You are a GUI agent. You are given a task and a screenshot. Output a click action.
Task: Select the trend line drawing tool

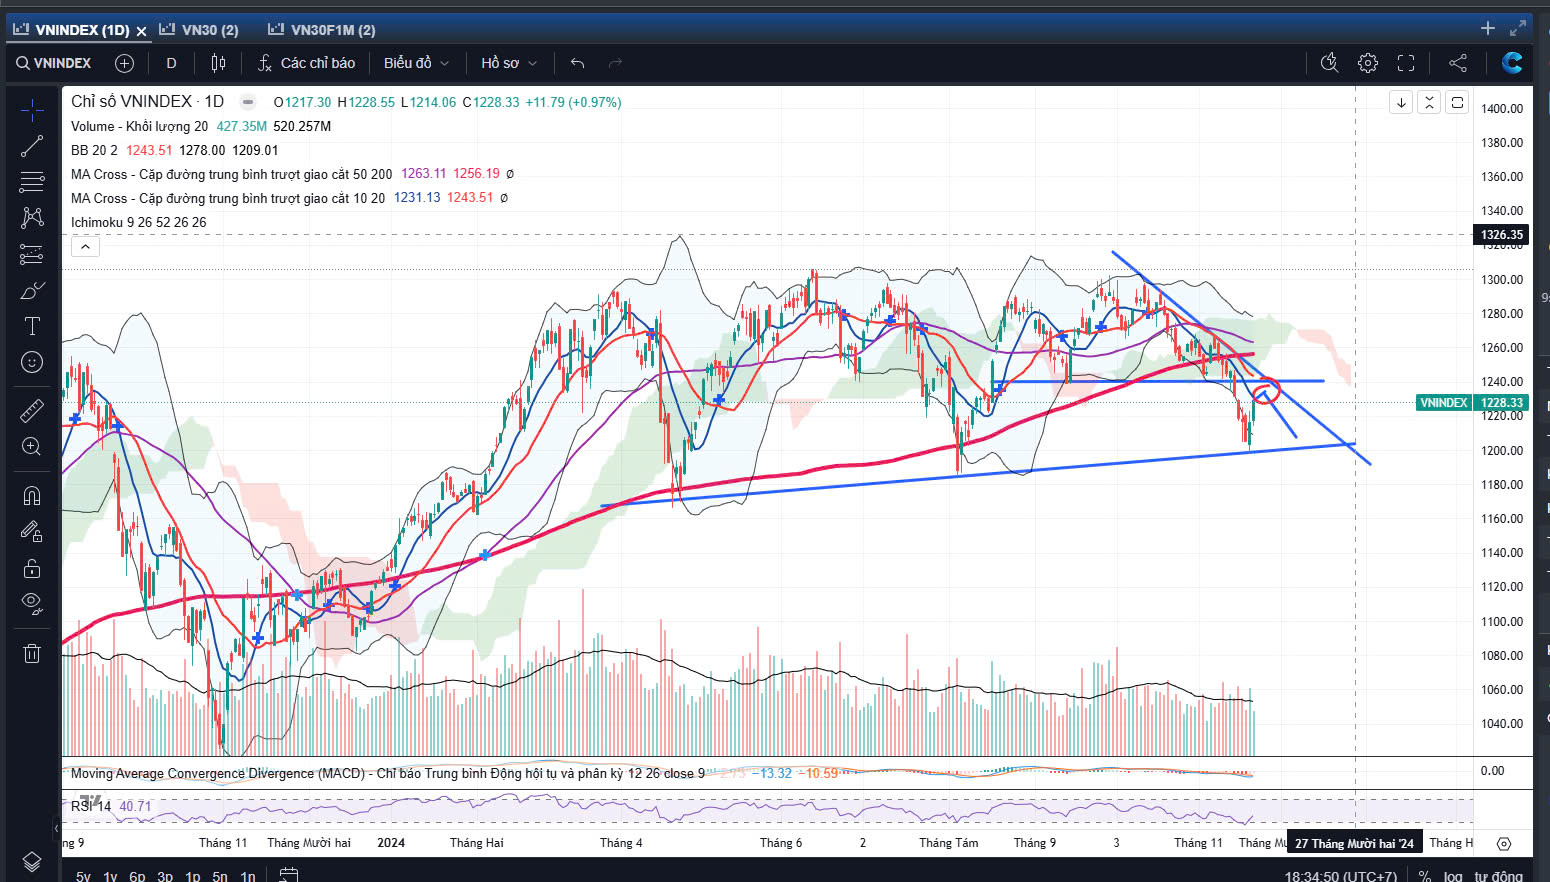32,146
